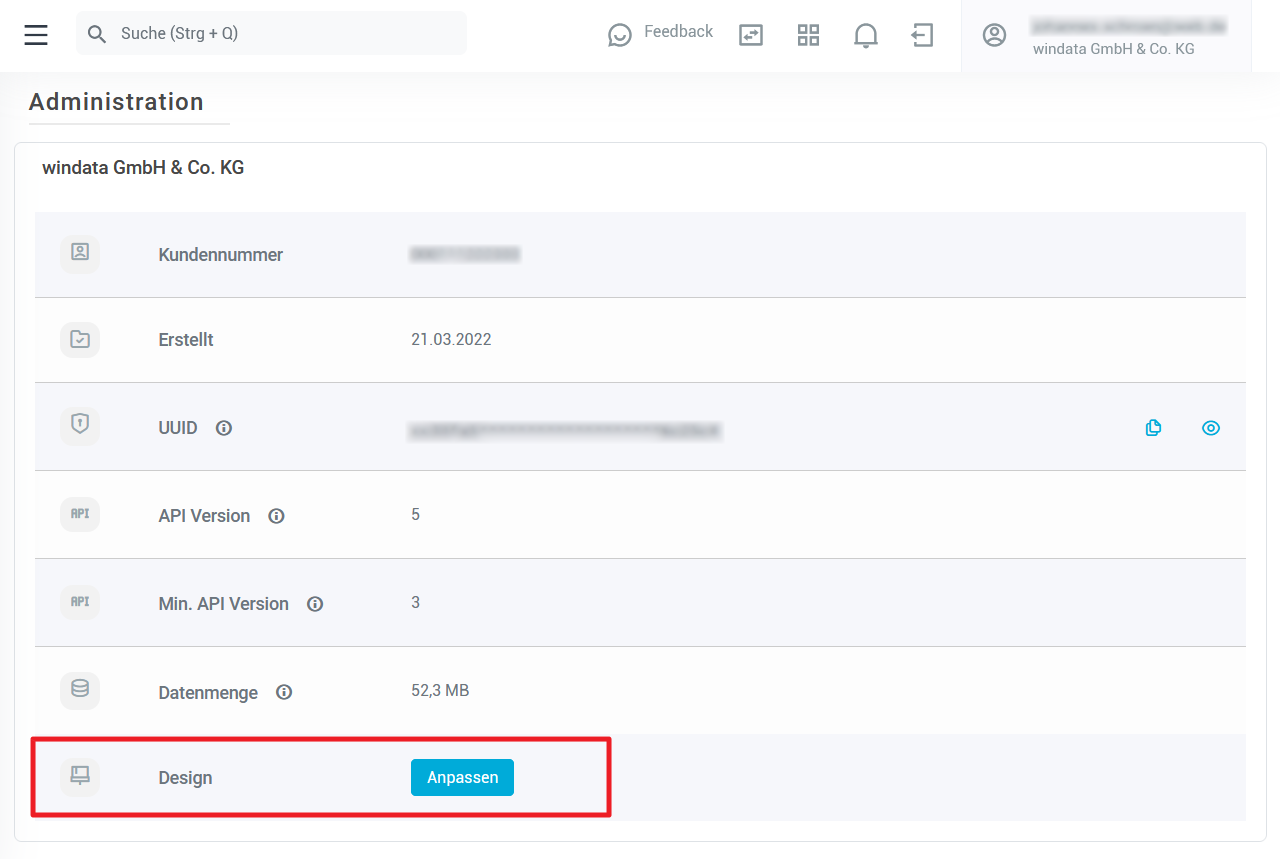
Task: Click the Kundennummer row icon
Action: tap(80, 253)
